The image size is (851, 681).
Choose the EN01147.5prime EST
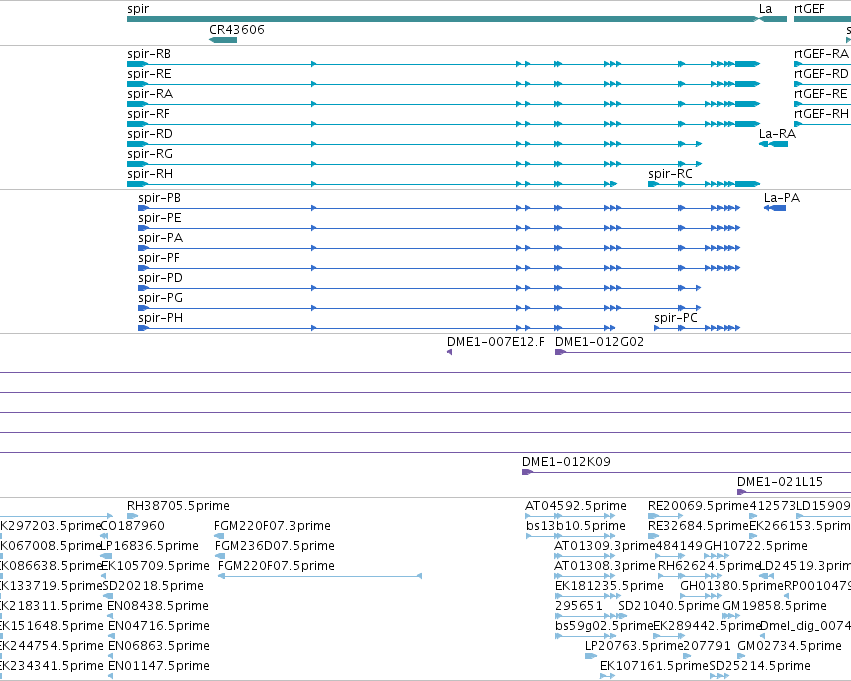(110, 676)
